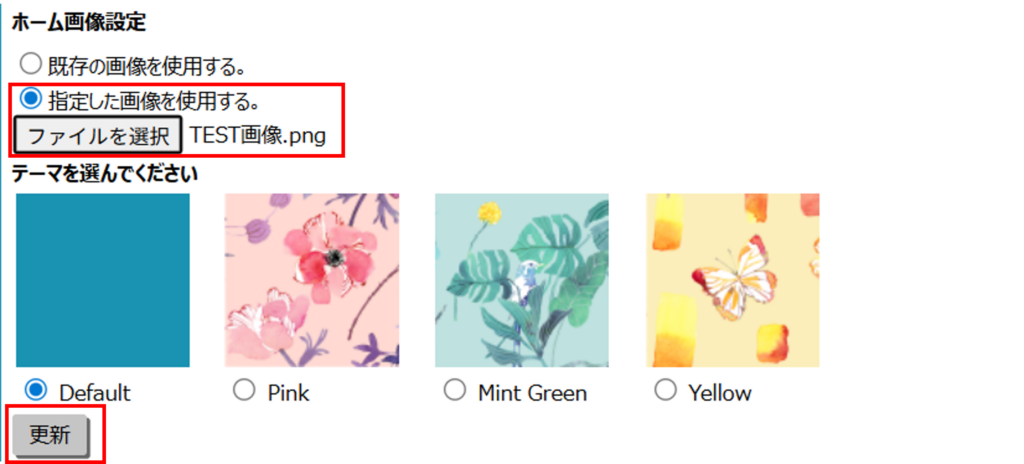Click the TEST画像.png selected file name
This screenshot has height=464, width=1024.
pyautogui.click(x=258, y=136)
